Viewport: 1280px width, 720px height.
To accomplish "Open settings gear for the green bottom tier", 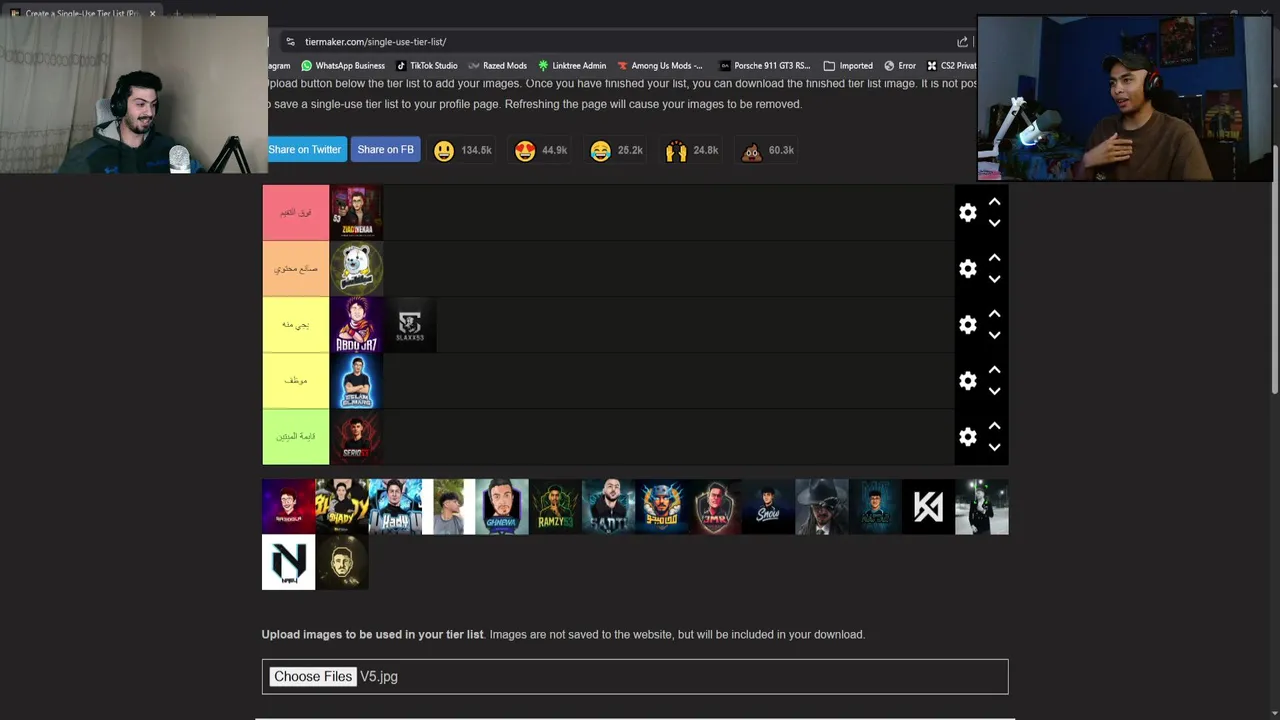I will (x=967, y=436).
